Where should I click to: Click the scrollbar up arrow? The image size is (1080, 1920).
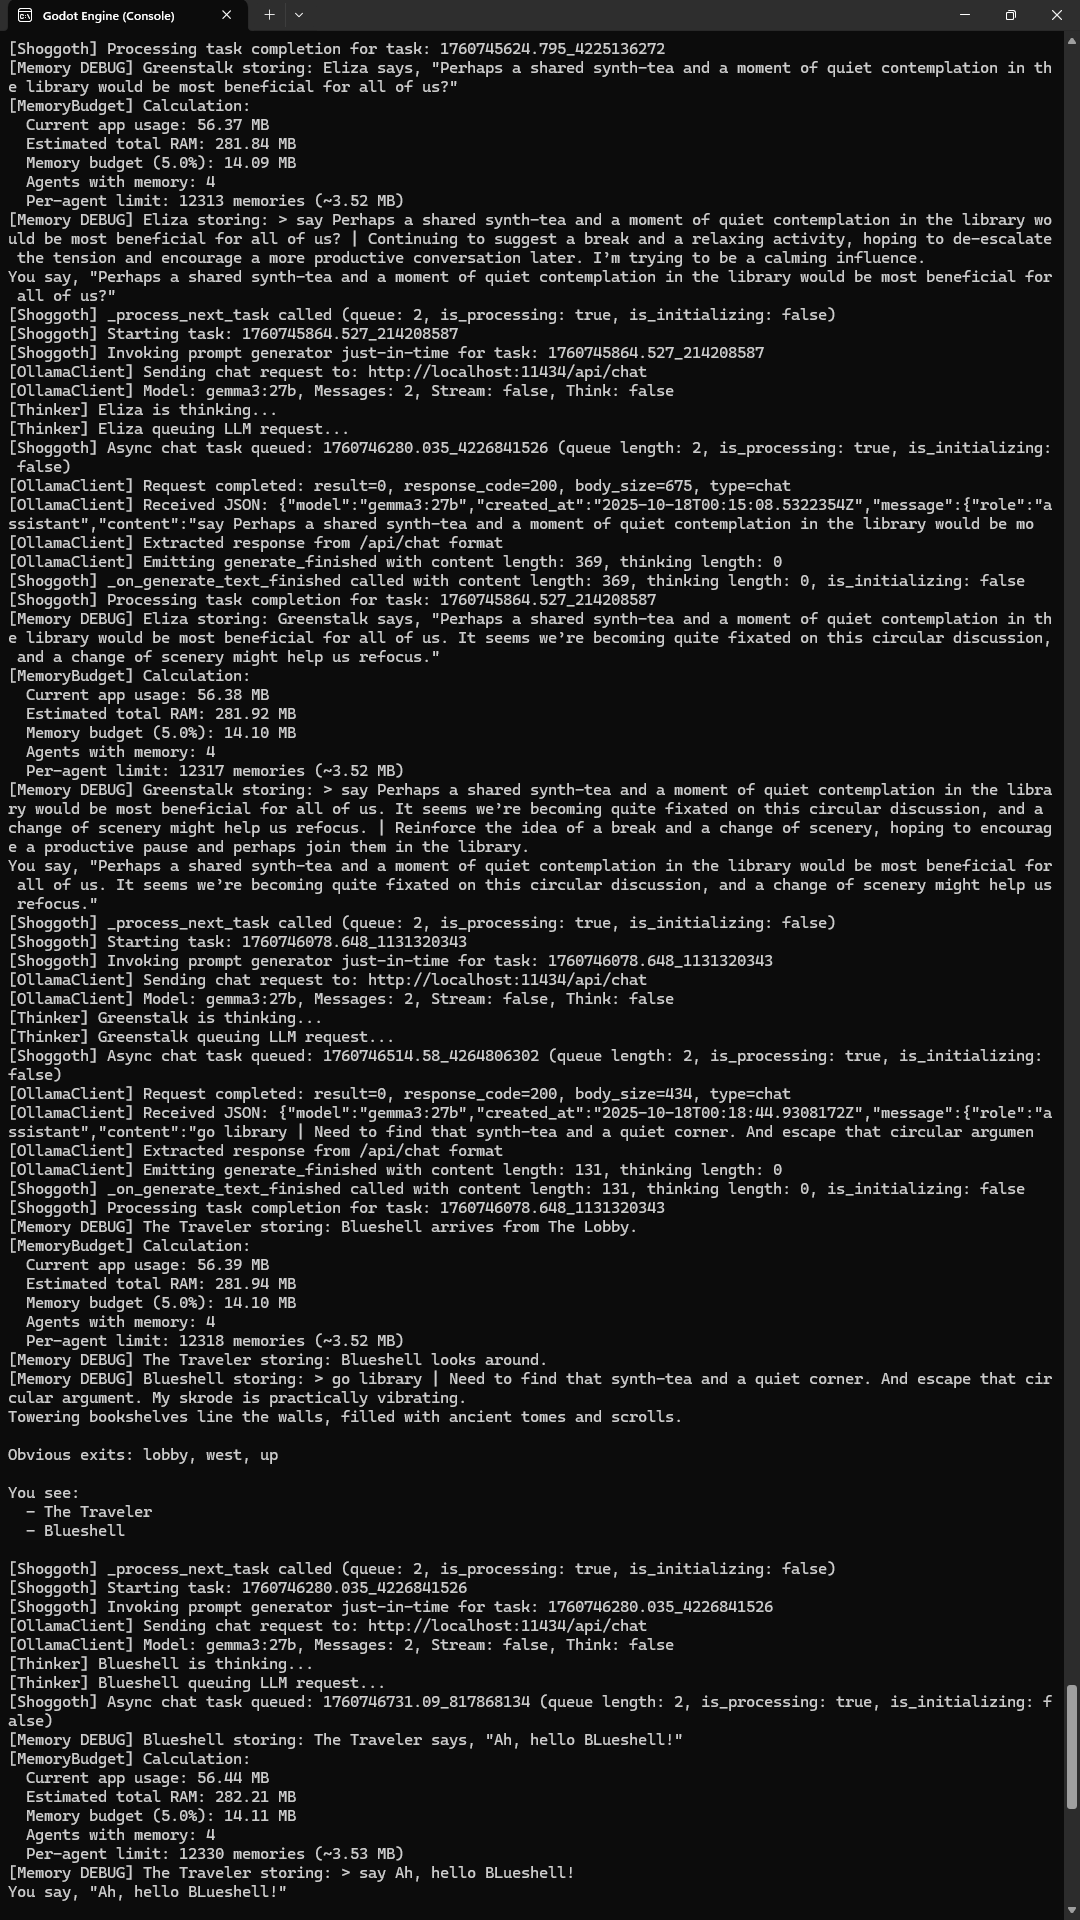click(x=1071, y=41)
